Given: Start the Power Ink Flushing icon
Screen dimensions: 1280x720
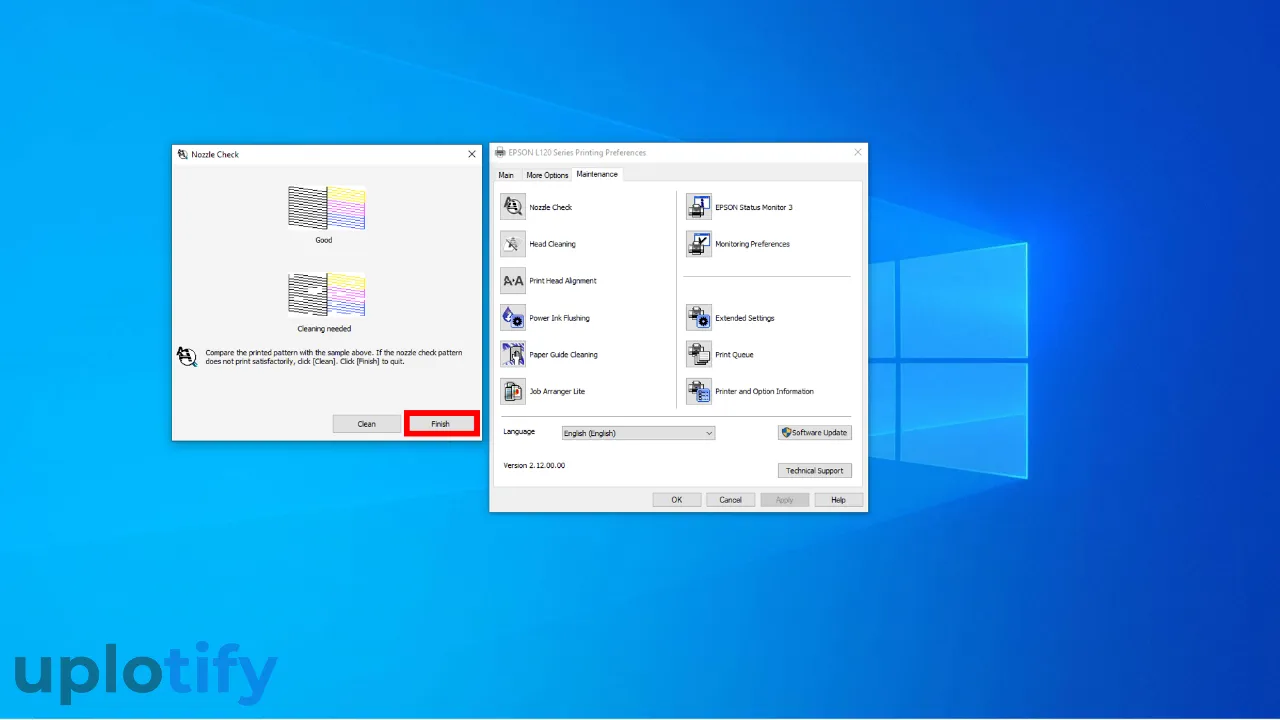Looking at the screenshot, I should click(x=513, y=318).
